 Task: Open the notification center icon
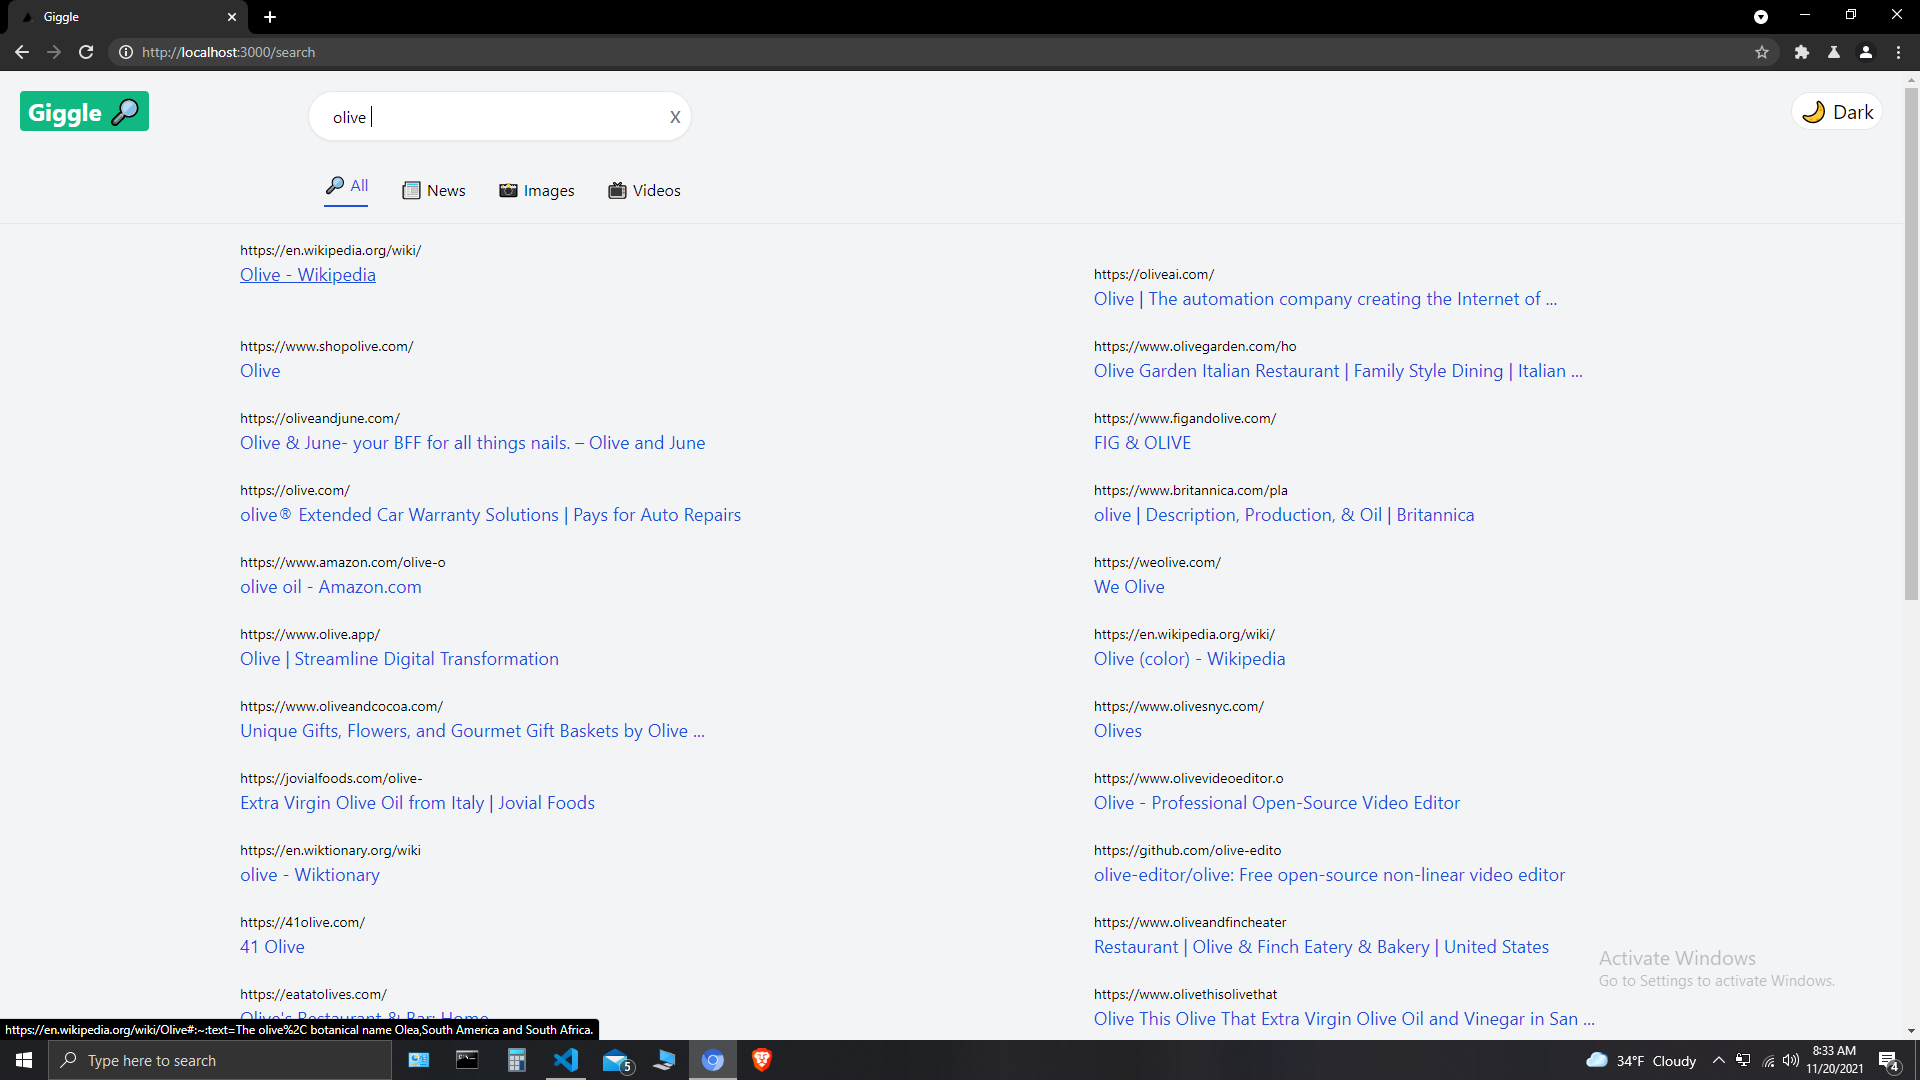[x=1889, y=1060]
